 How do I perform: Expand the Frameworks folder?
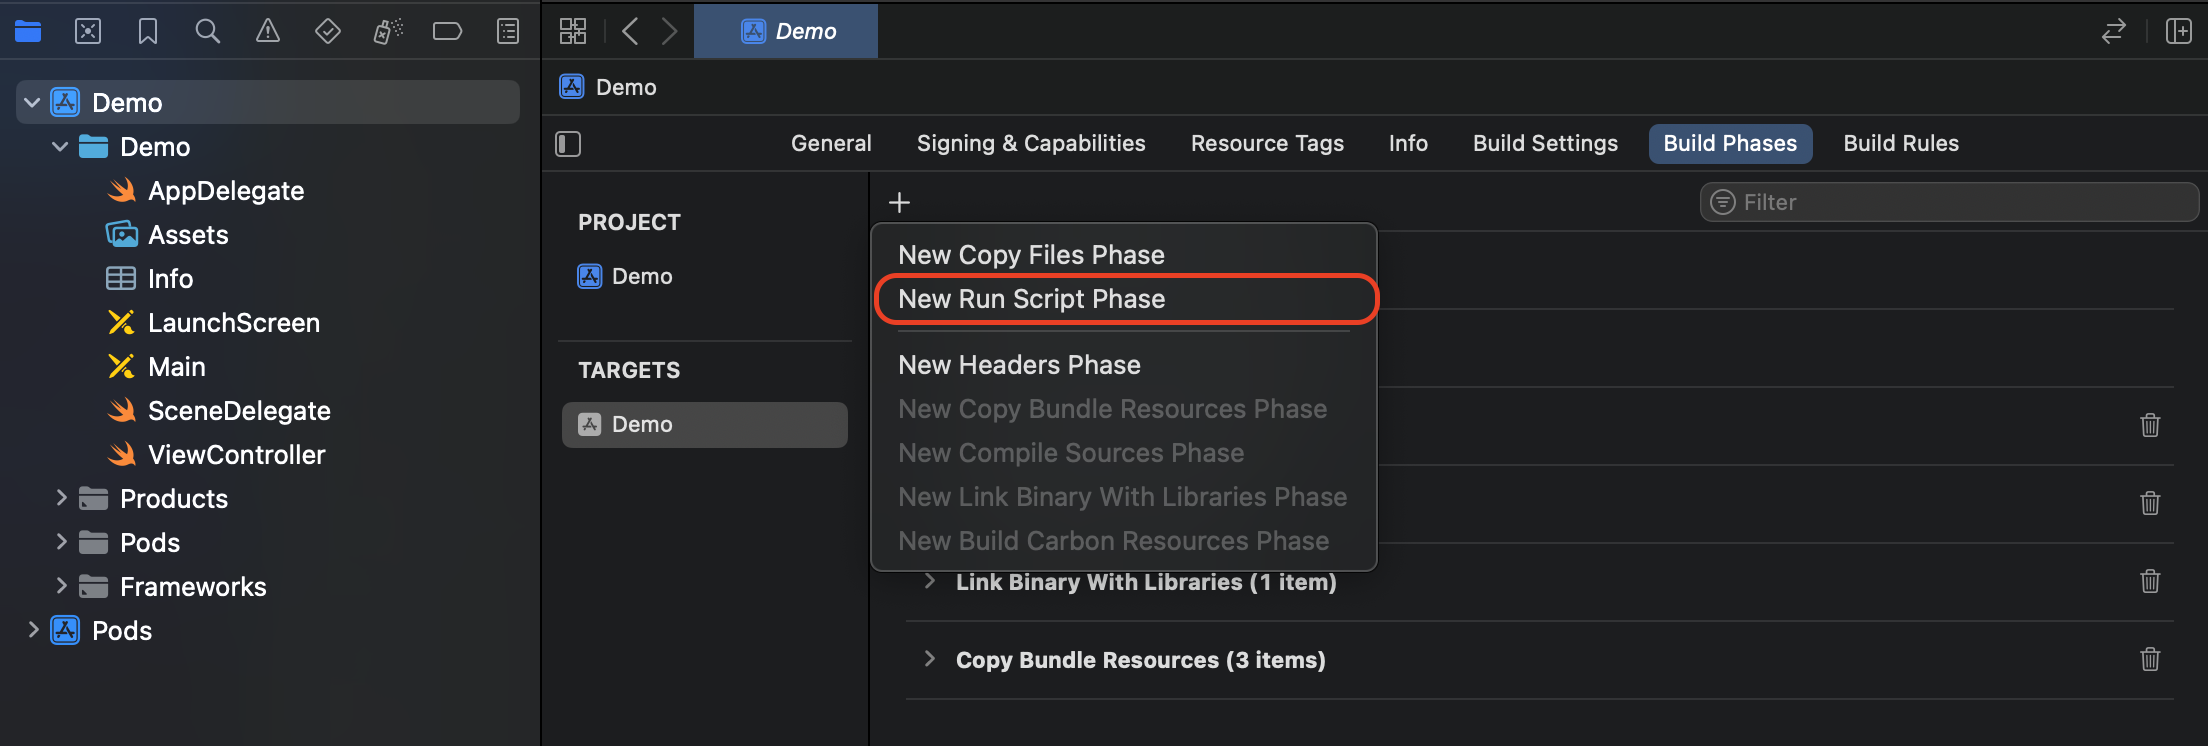[x=61, y=586]
